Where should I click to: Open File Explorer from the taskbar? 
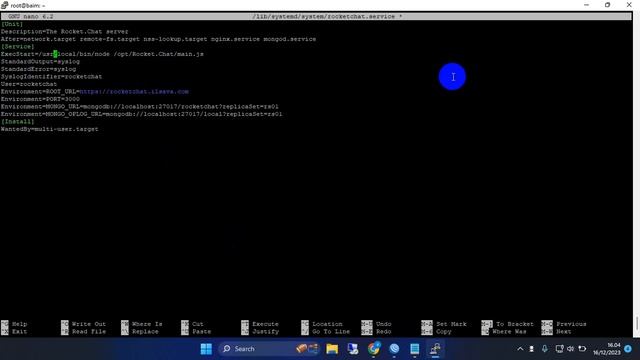coord(332,349)
